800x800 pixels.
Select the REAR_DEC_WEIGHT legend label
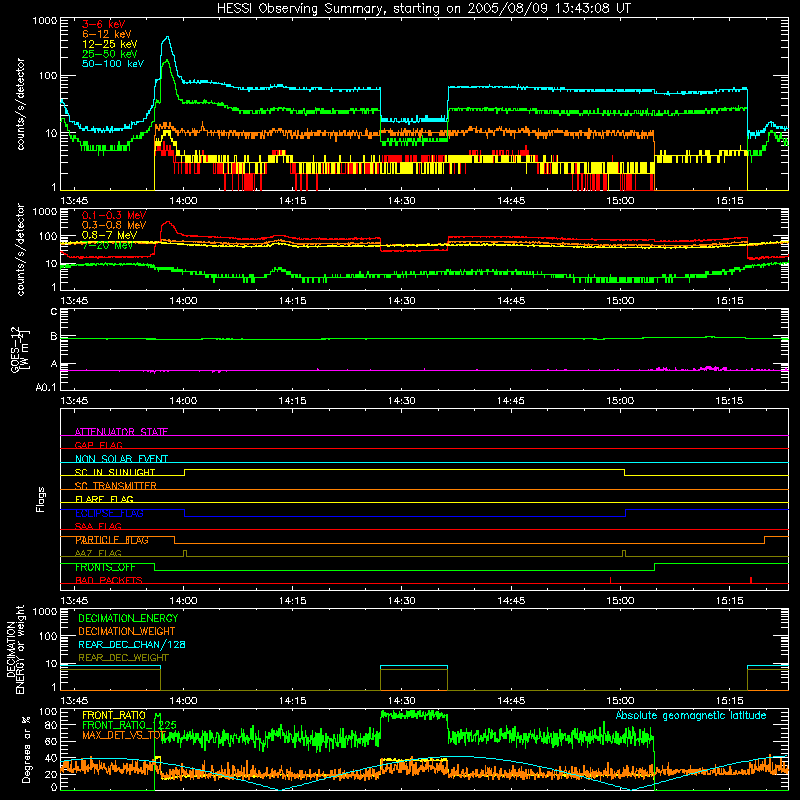(x=123, y=658)
